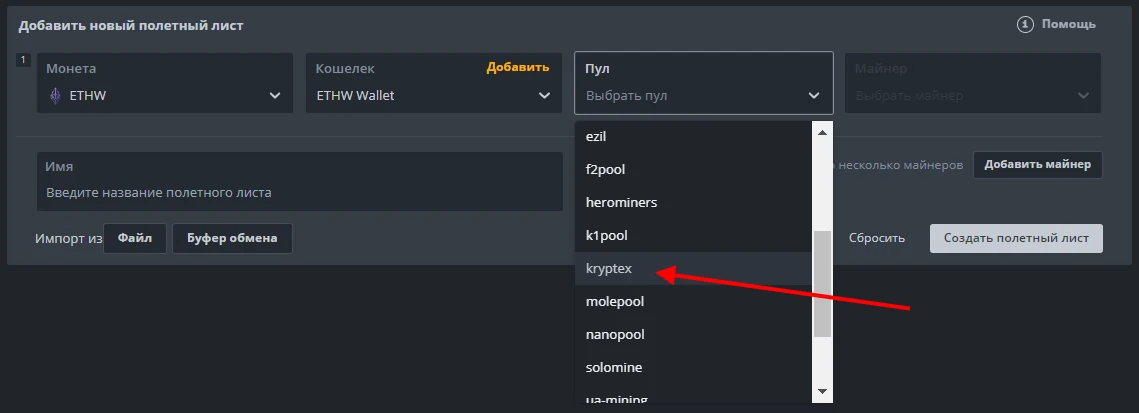Pick molepool from the list
This screenshot has height=413, width=1139.
[615, 301]
